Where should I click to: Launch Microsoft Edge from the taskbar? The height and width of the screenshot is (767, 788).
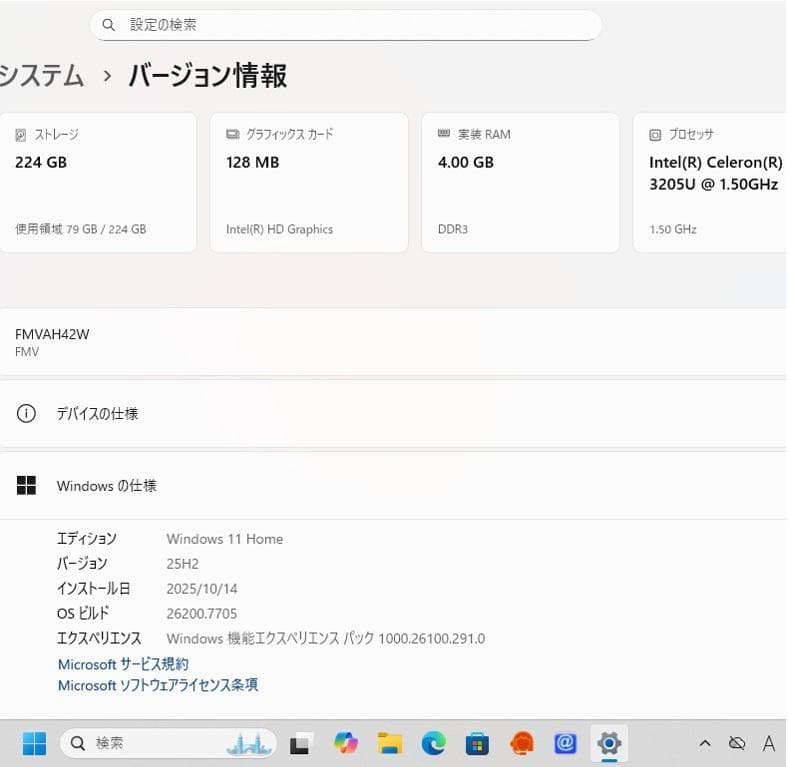point(433,743)
